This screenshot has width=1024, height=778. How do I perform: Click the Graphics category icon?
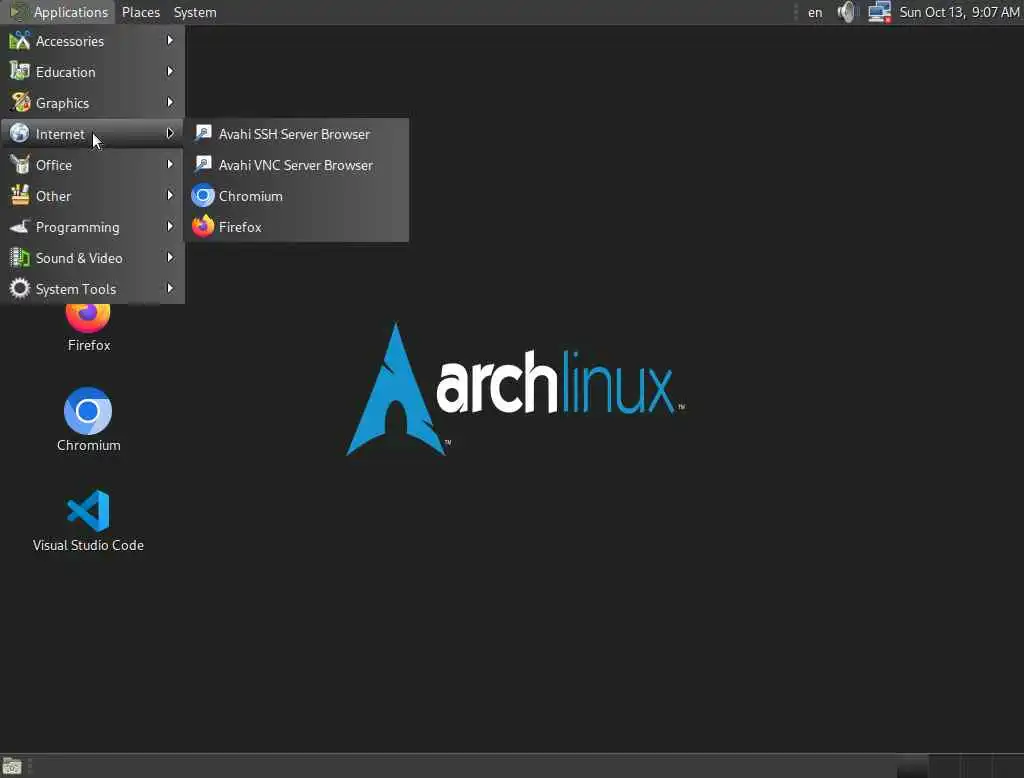click(20, 103)
